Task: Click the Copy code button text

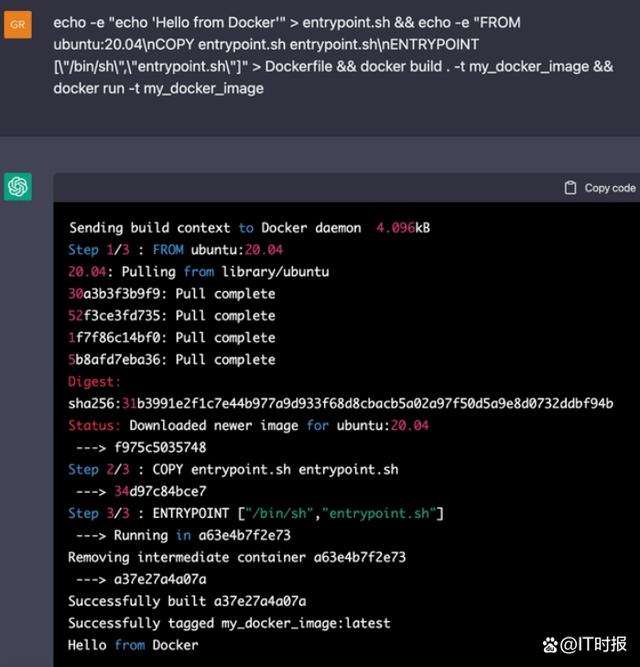Action: pyautogui.click(x=610, y=188)
